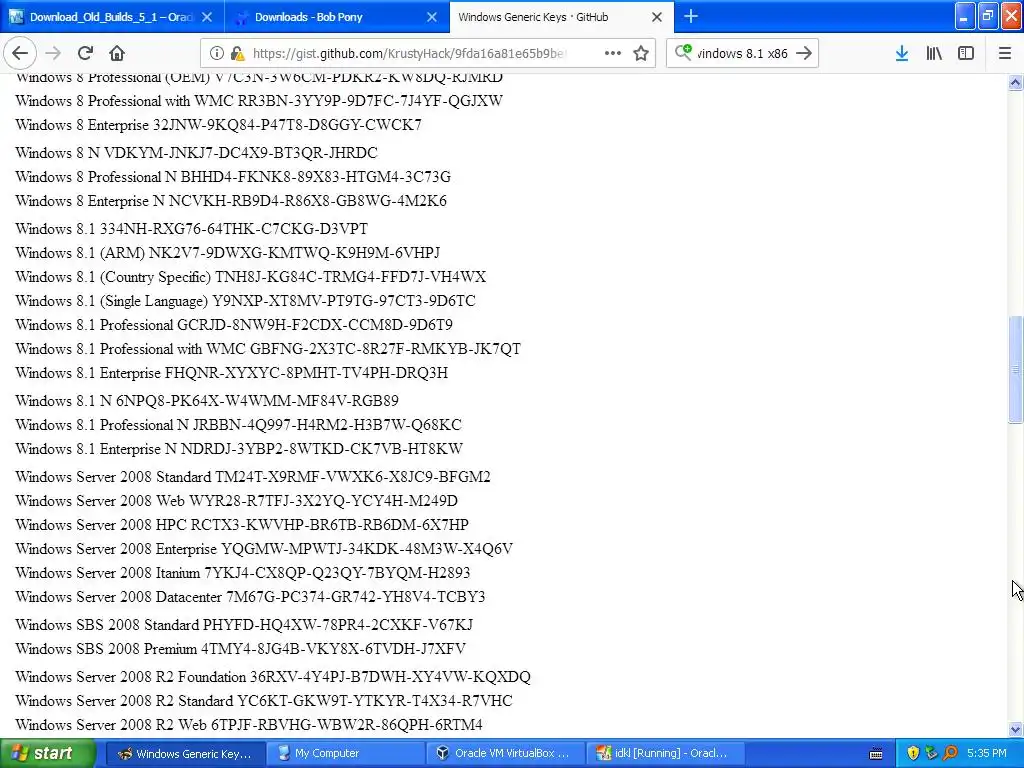This screenshot has width=1024, height=768.
Task: Switch to Downloads - Bob Pony tab
Action: tap(308, 17)
